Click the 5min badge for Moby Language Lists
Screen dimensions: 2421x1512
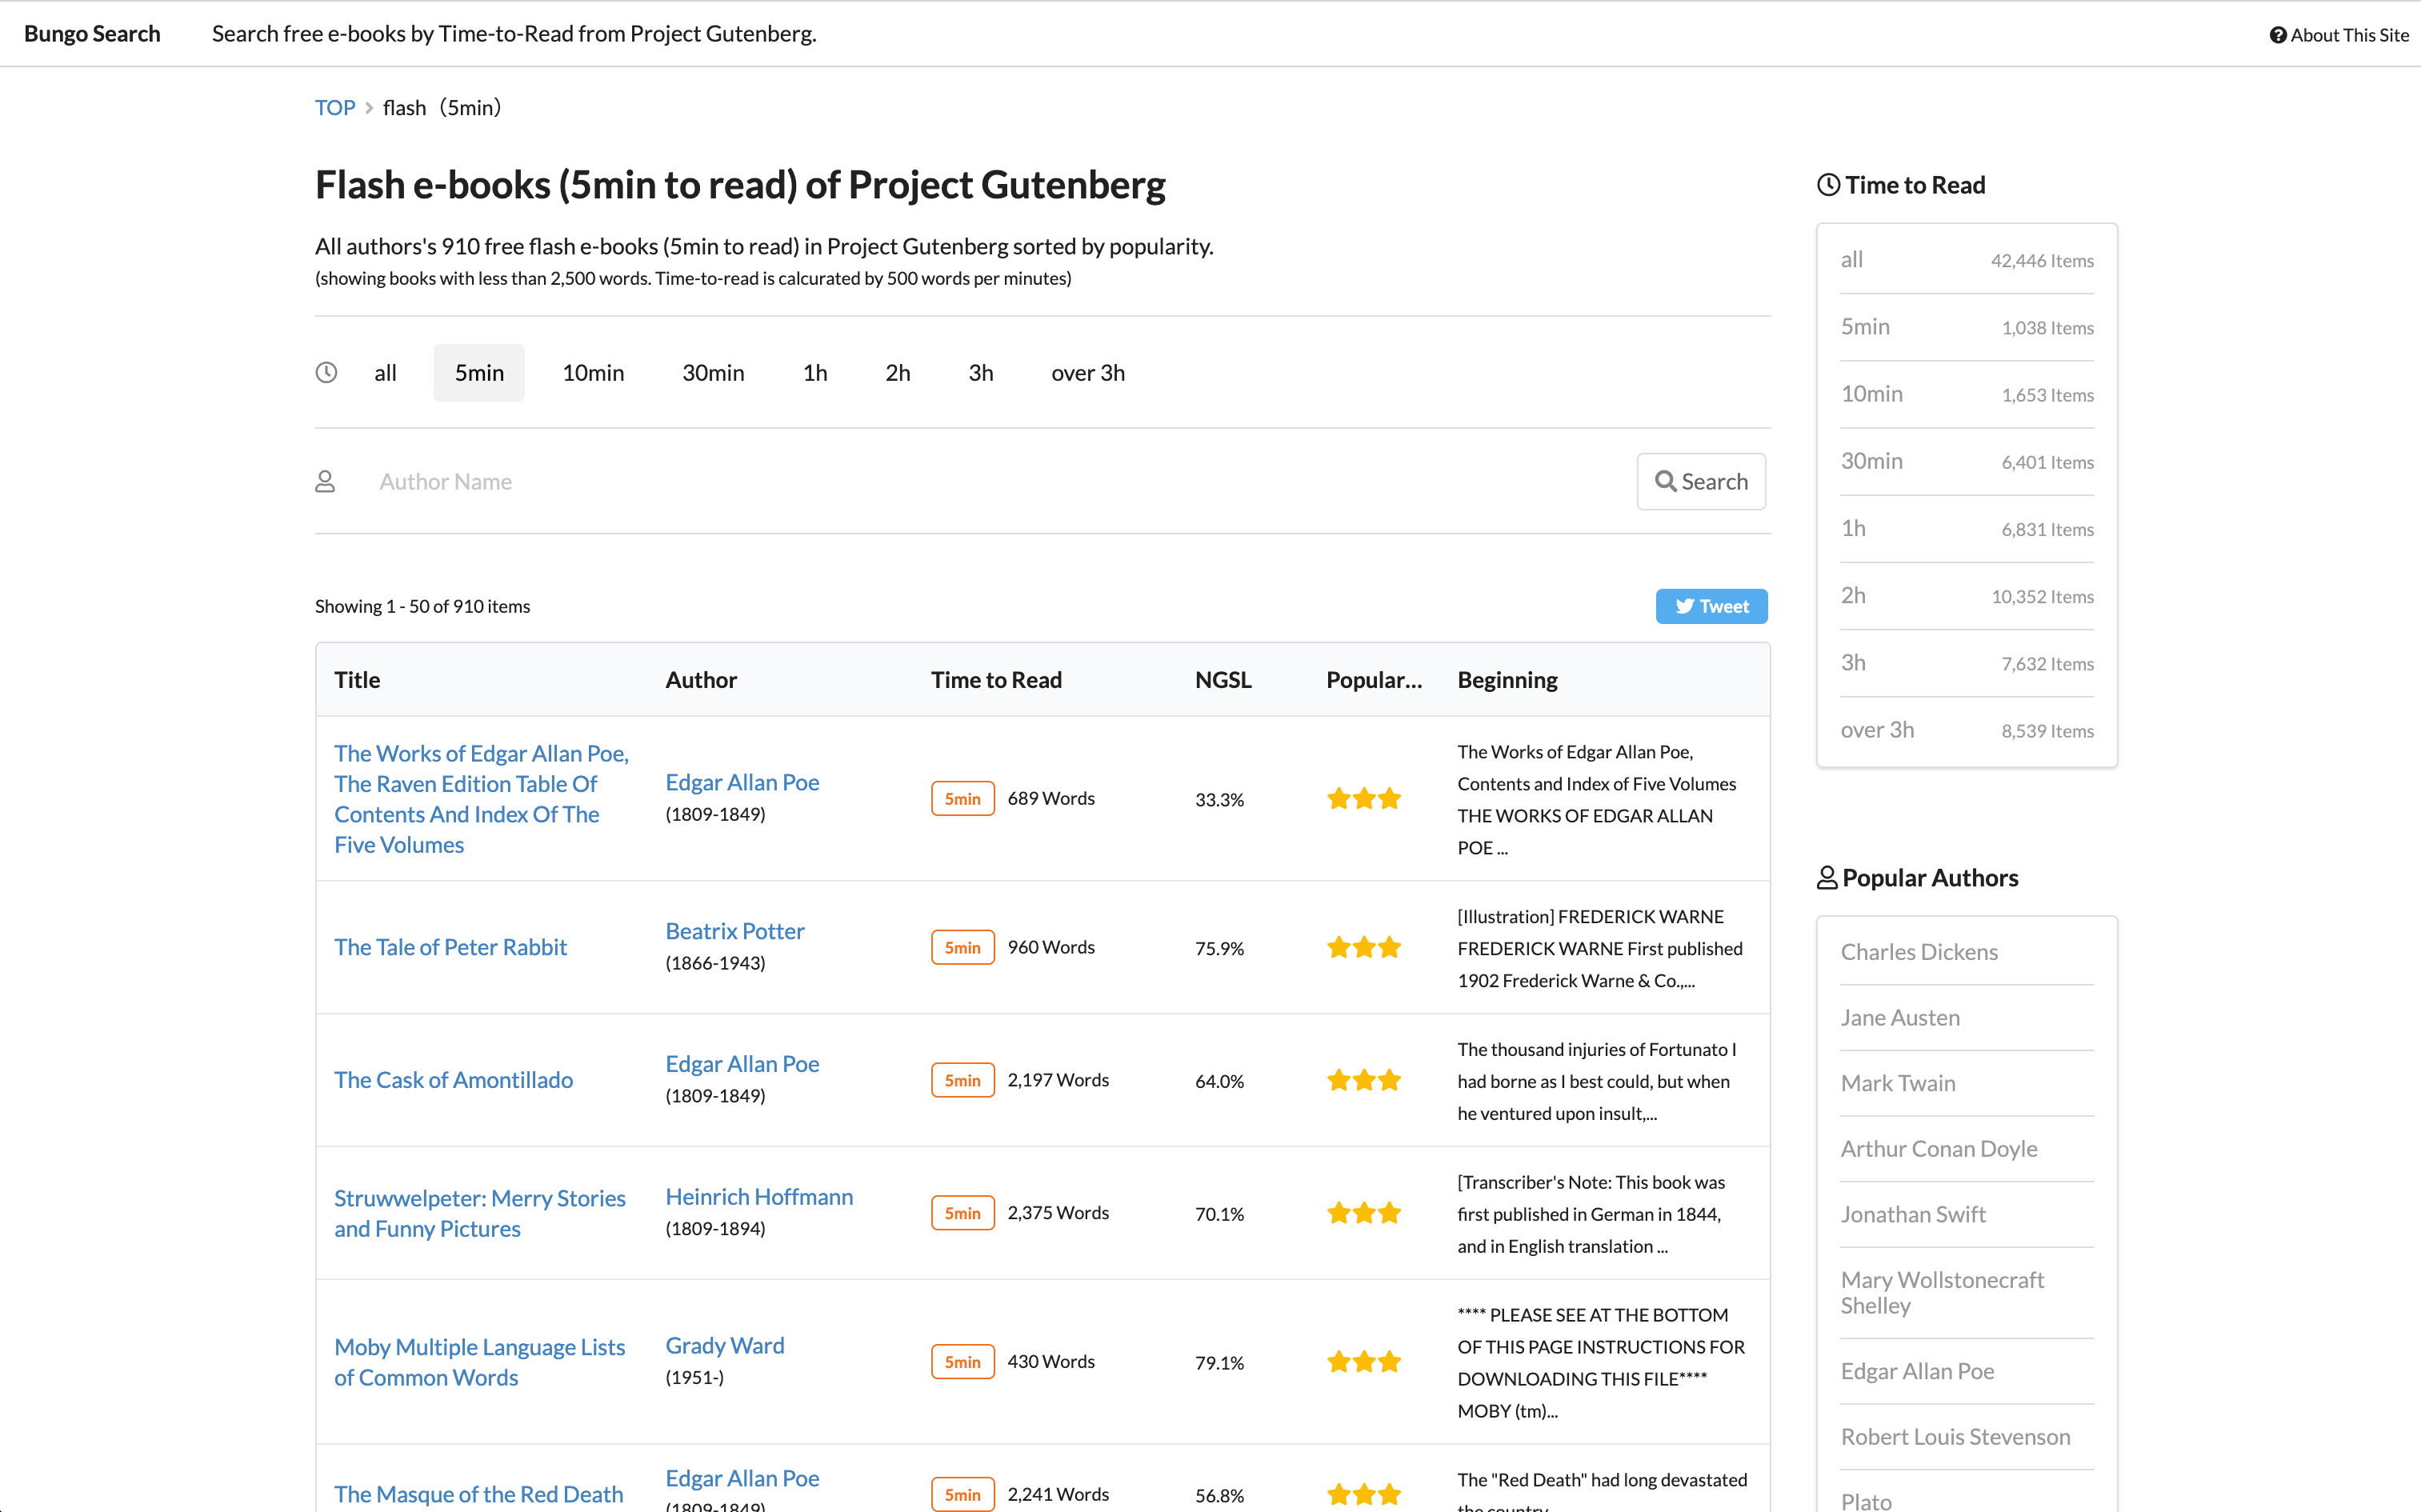tap(962, 1361)
